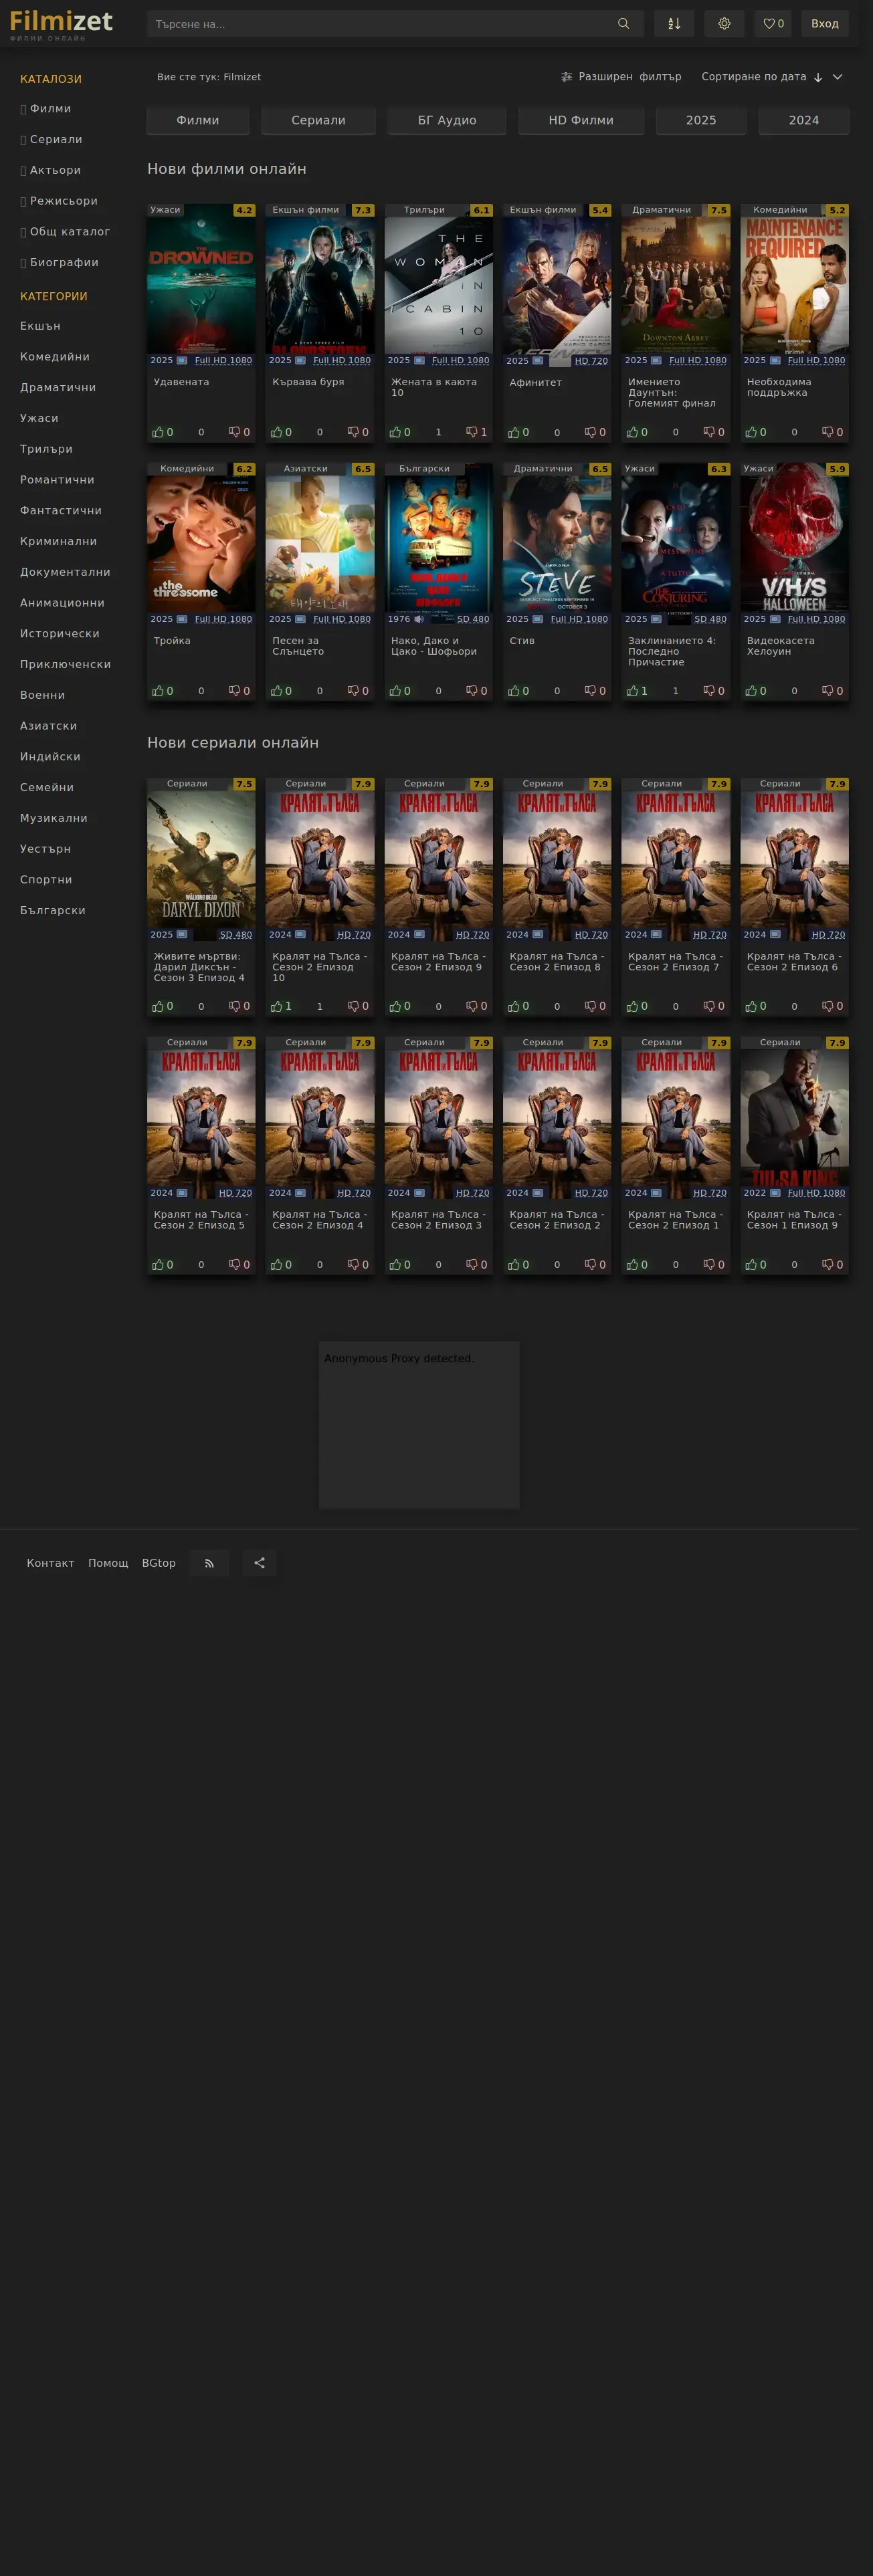Click the Контакт footer link

pos(51,1563)
